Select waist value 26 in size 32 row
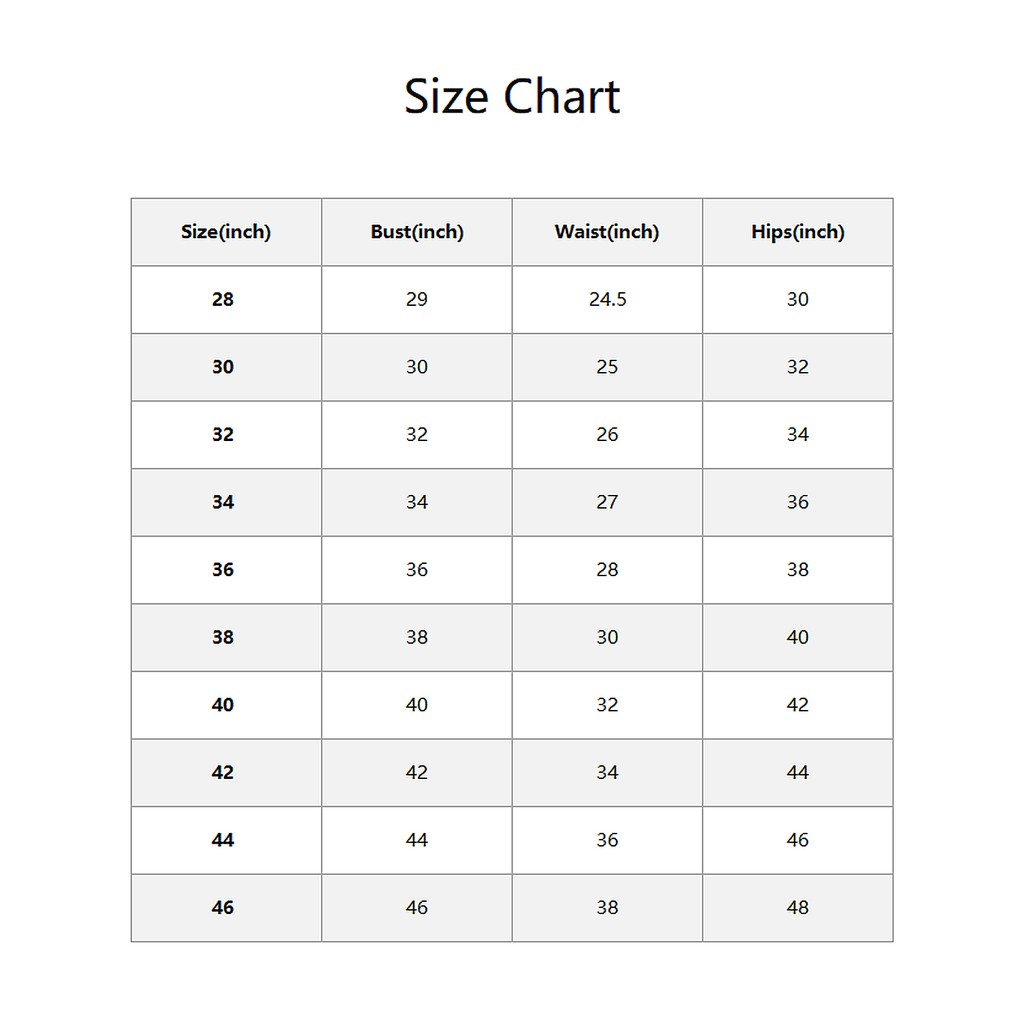 607,434
